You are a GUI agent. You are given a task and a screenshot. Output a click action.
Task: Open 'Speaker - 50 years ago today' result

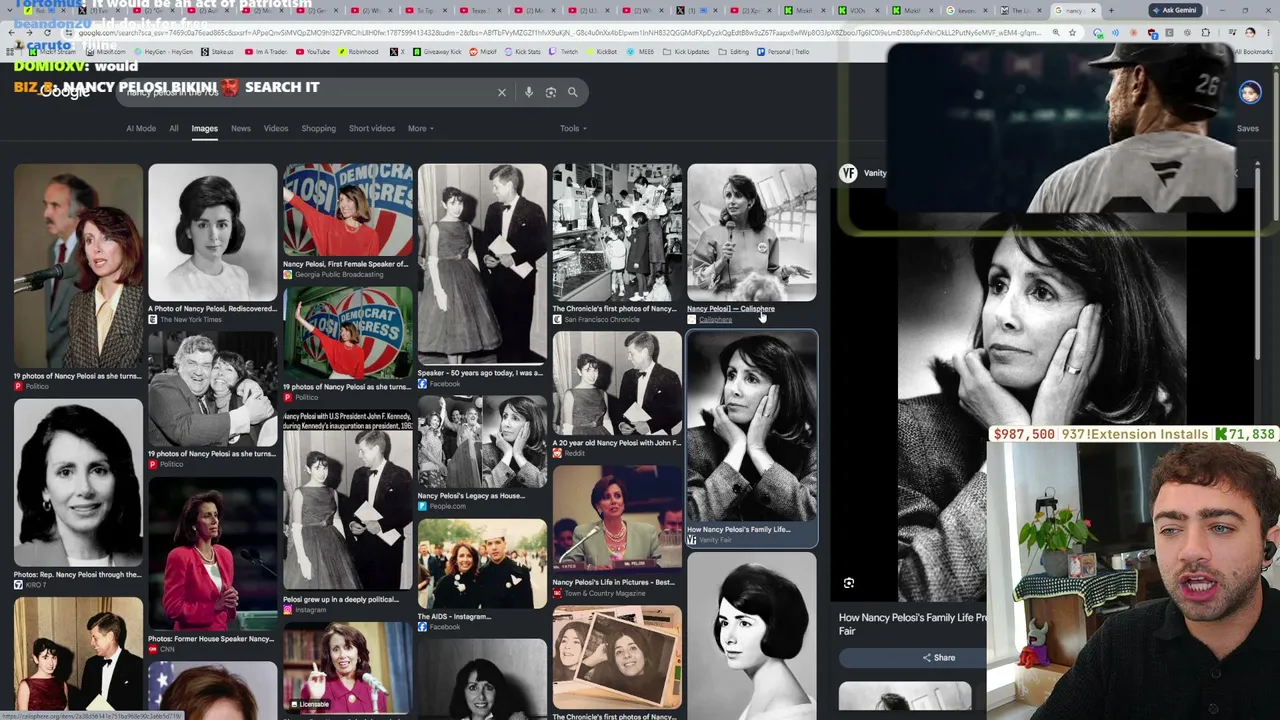pyautogui.click(x=480, y=373)
